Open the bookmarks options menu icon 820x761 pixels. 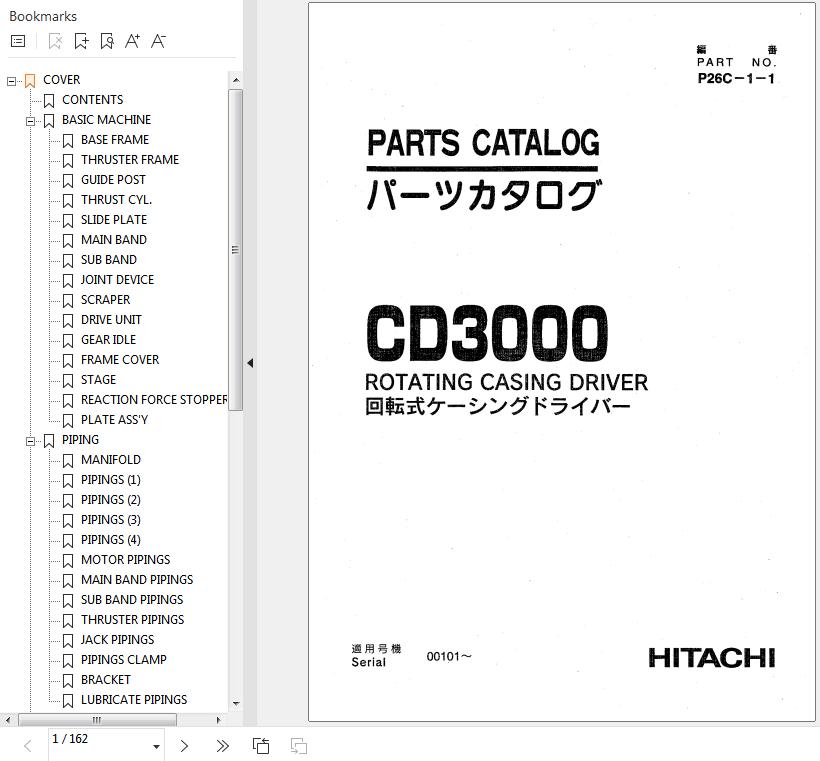coord(18,41)
